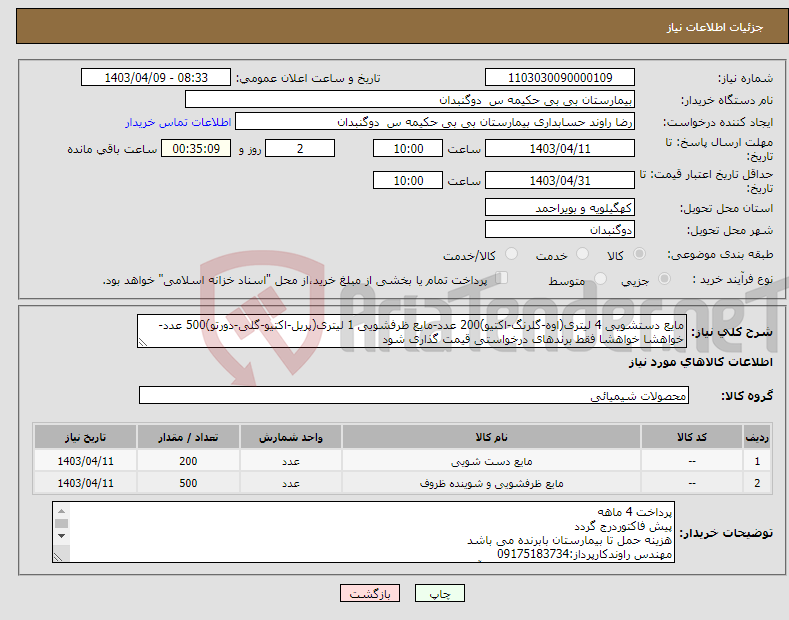Click the buyer organization name field

tap(410, 100)
